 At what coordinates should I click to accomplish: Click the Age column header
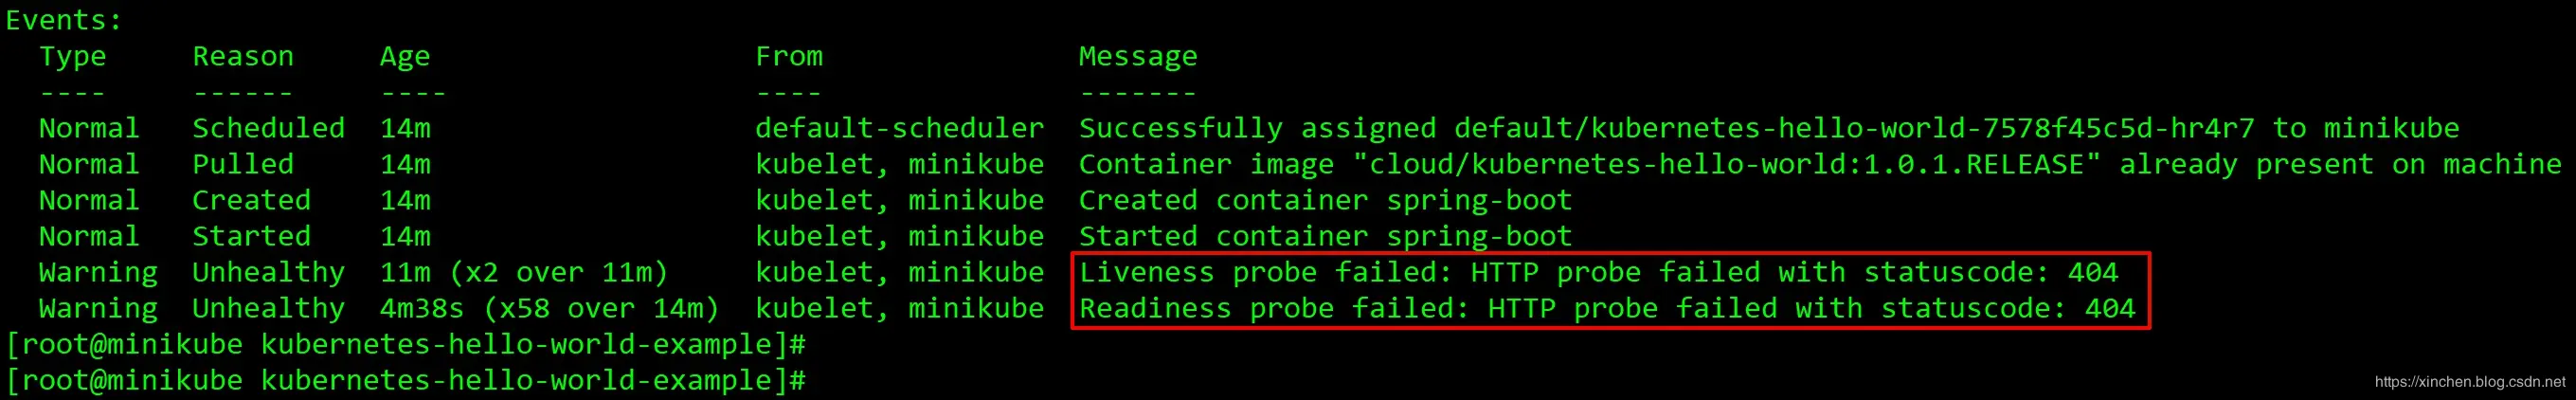pos(405,57)
